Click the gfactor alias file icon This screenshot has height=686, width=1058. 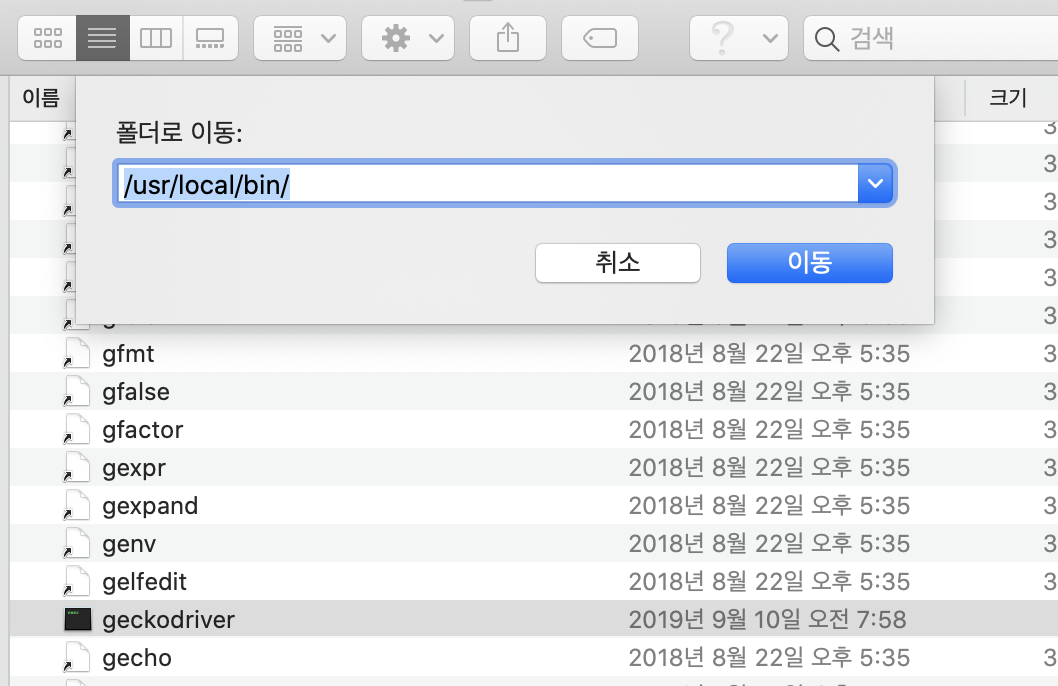pos(77,429)
